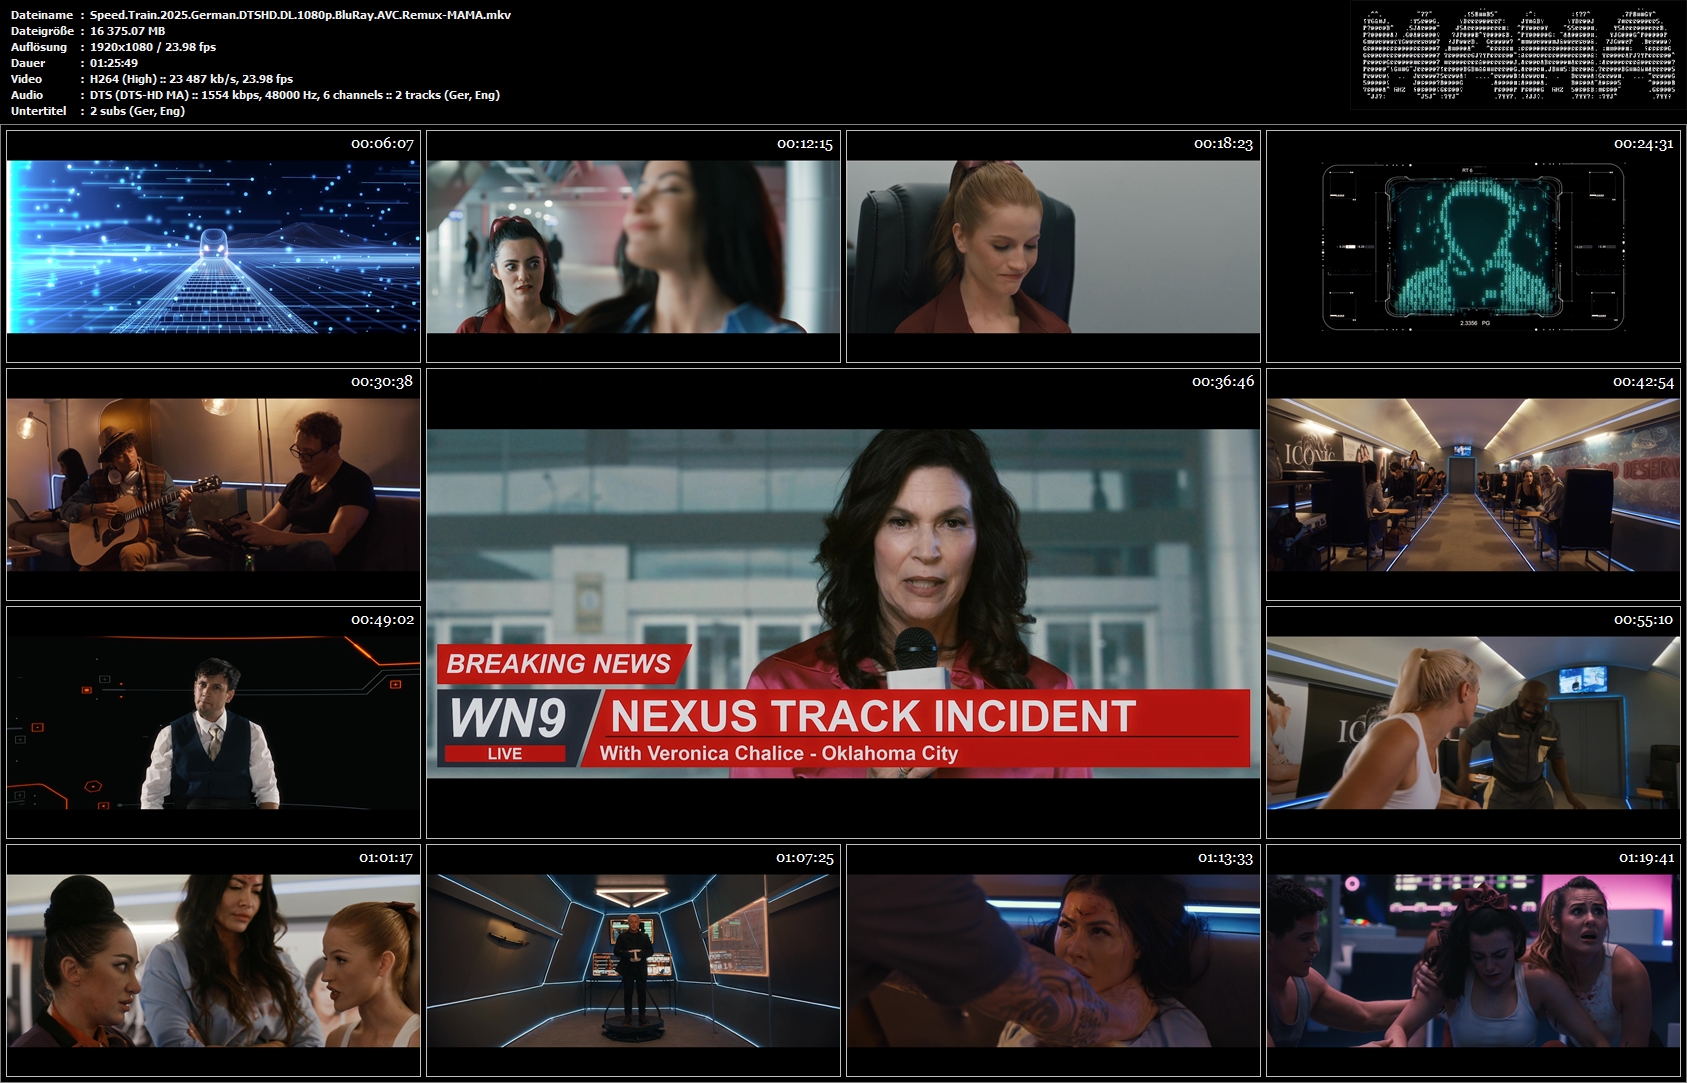Image resolution: width=1687 pixels, height=1083 pixels.
Task: Open the train corridor thumbnail at 00:42:54
Action: tap(1473, 484)
